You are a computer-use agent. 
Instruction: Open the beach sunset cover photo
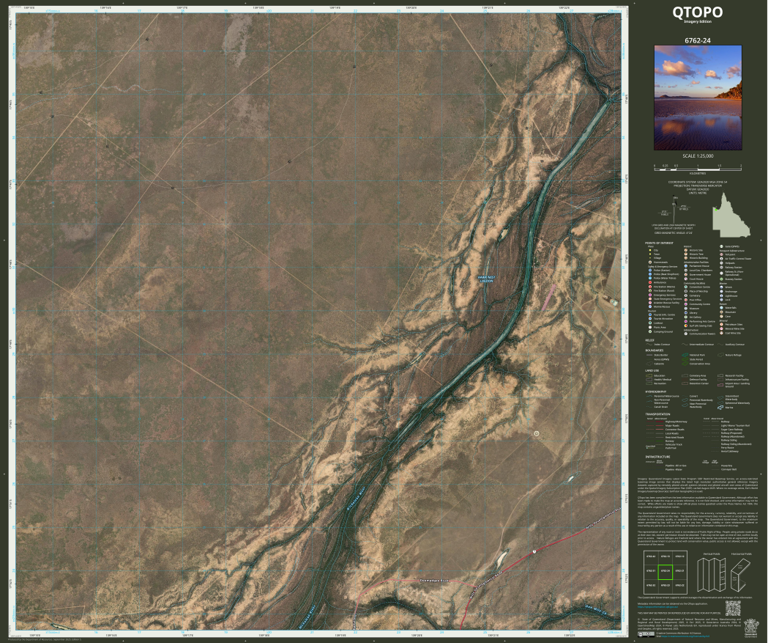697,98
